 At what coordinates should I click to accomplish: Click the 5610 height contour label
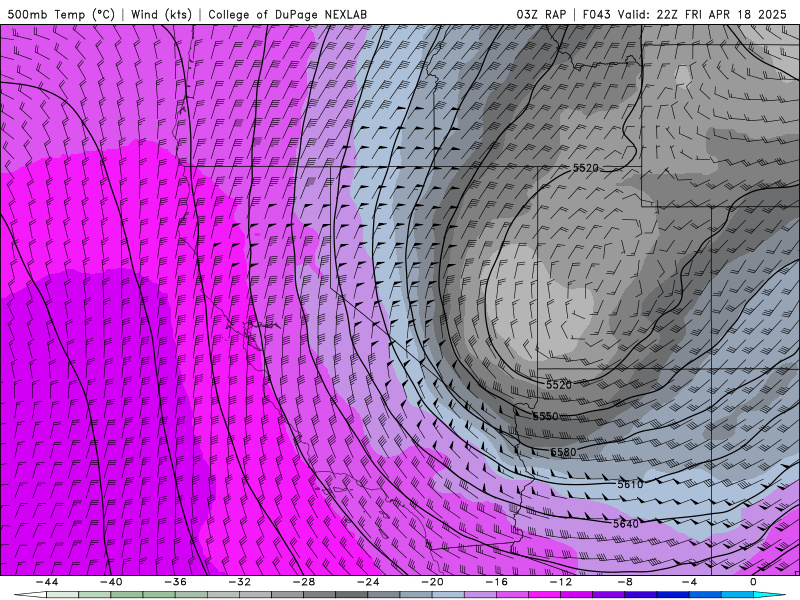(630, 484)
